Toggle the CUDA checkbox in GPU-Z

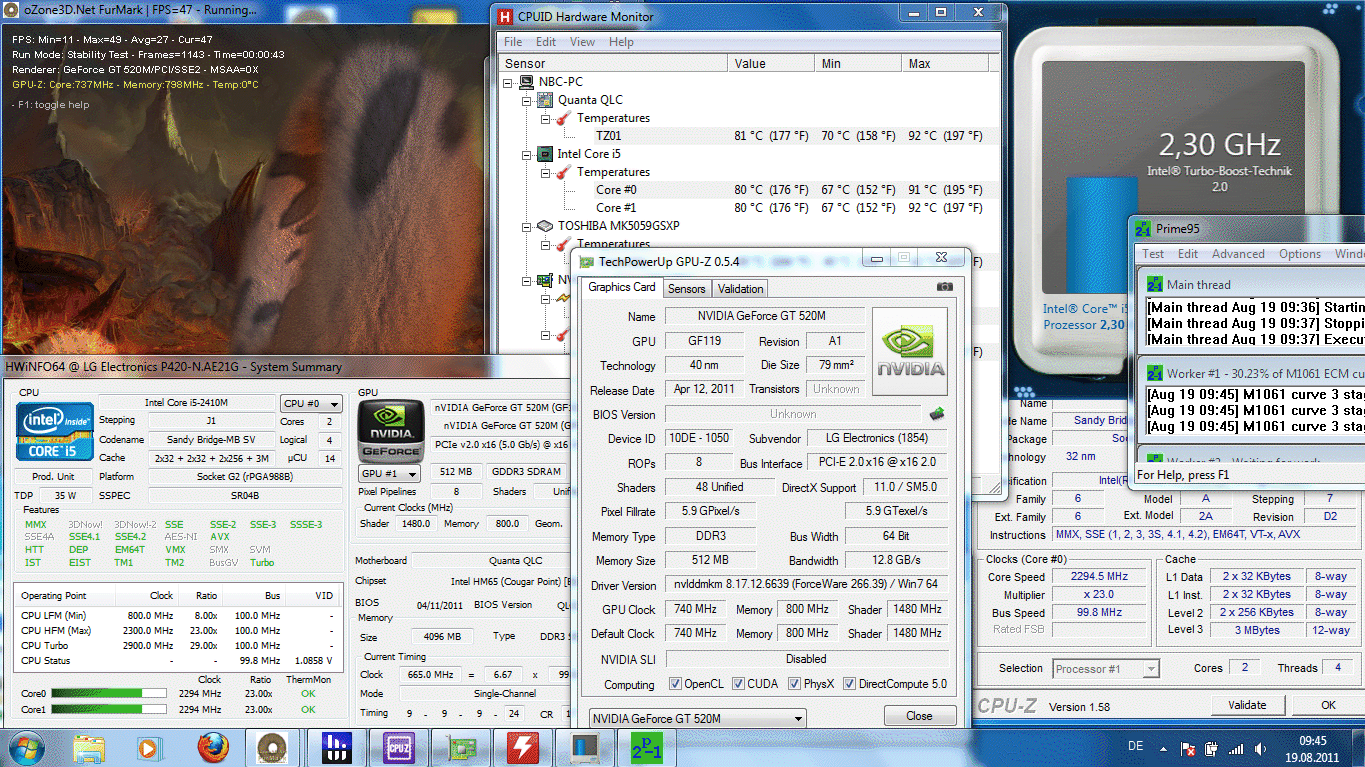pos(738,684)
